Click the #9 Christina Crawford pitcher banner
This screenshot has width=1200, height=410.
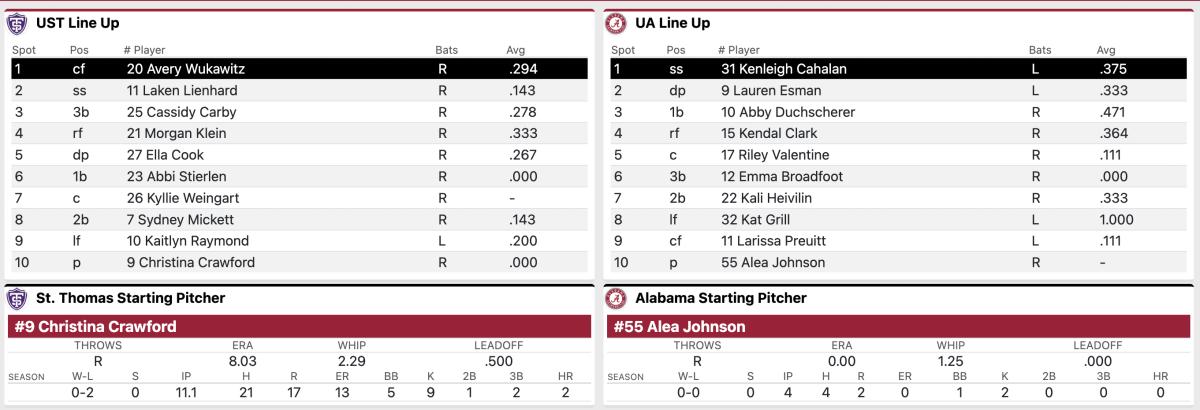299,327
